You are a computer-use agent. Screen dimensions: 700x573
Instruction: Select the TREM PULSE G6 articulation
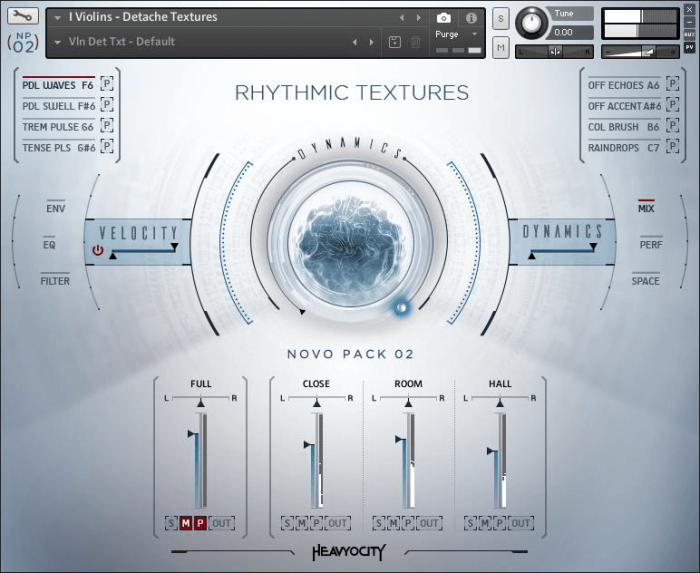(58, 127)
